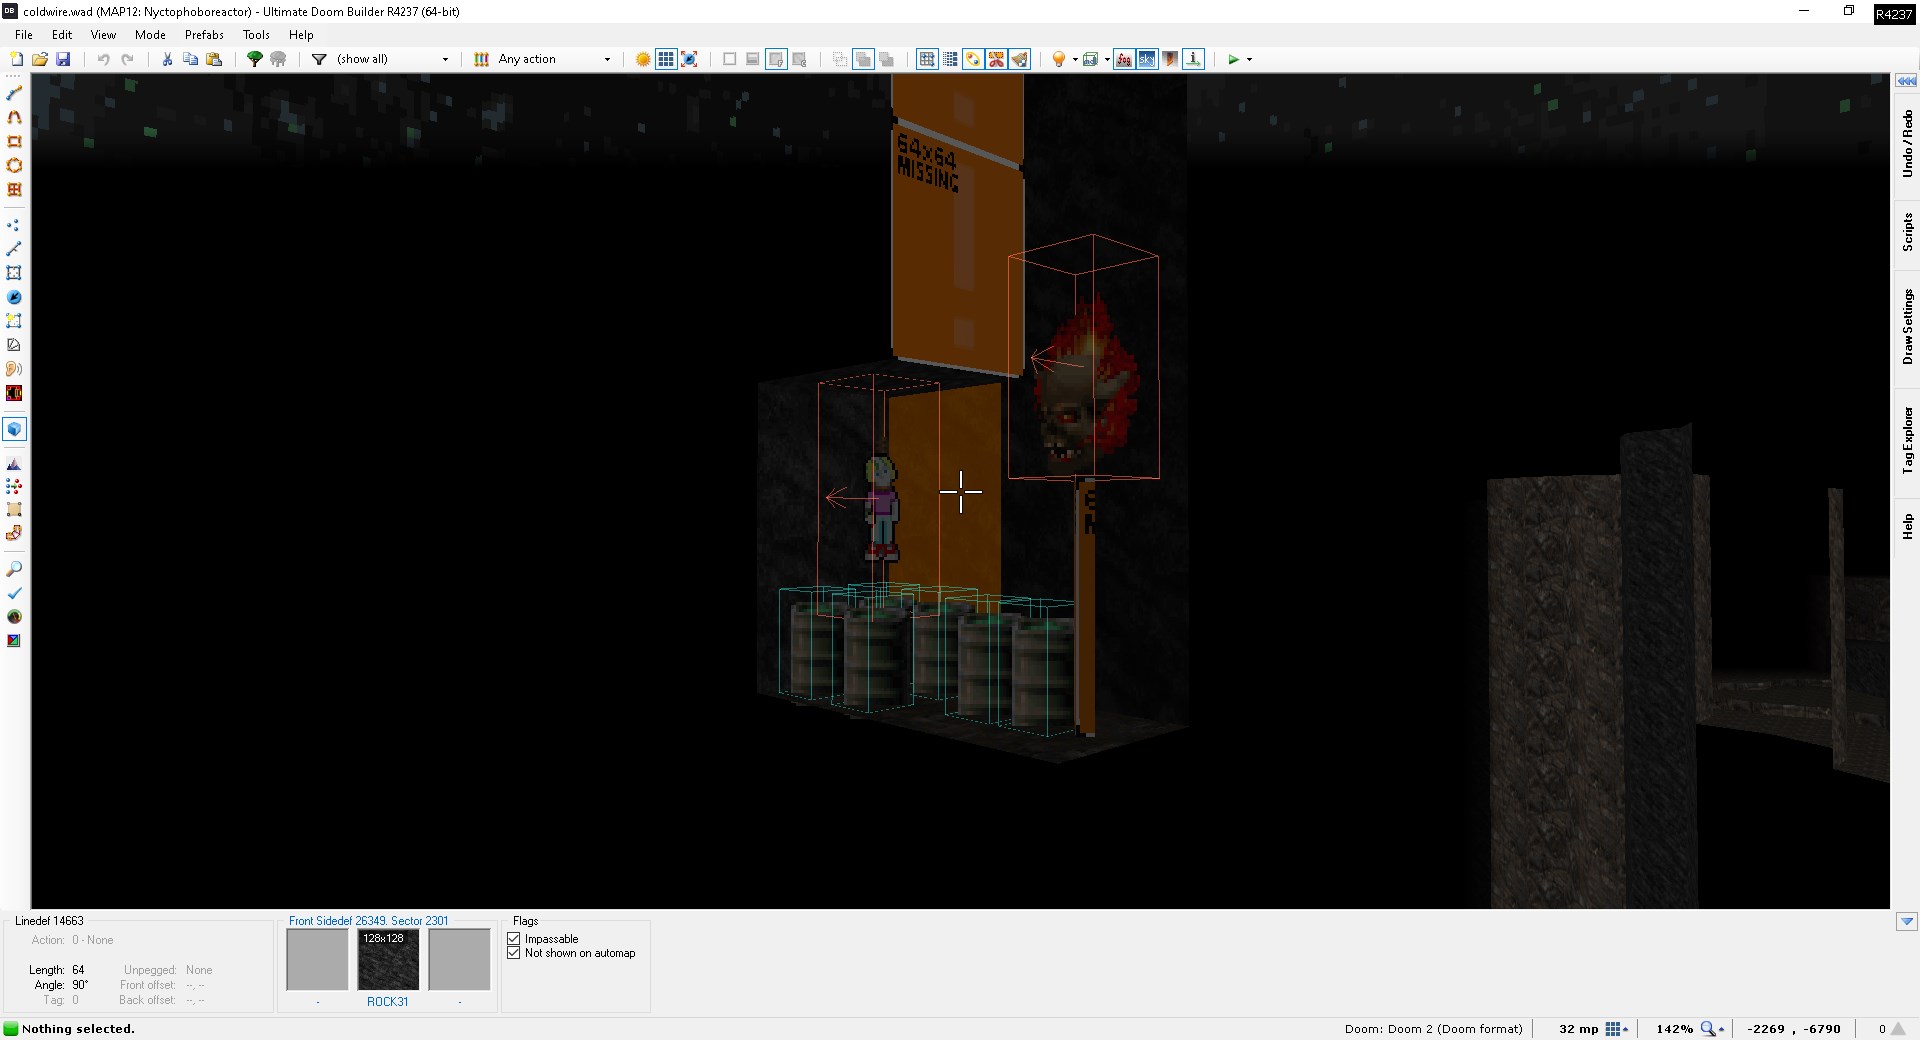Open the Scripts side tab
Screen dimensions: 1920x1040
pos(1907,232)
